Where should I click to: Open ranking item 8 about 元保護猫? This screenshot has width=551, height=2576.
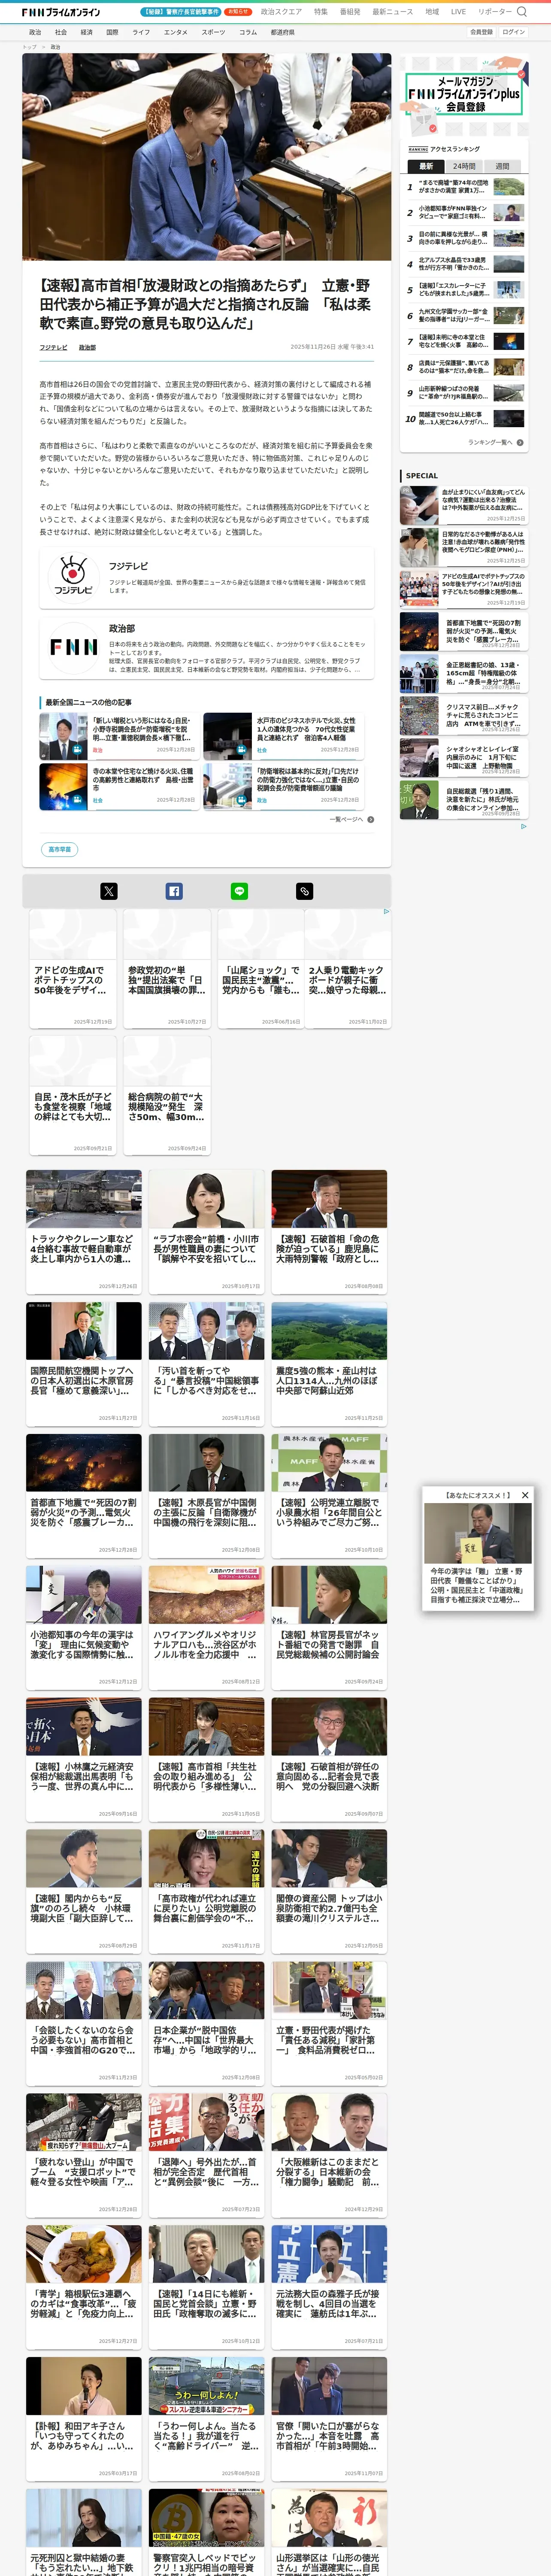tap(464, 368)
